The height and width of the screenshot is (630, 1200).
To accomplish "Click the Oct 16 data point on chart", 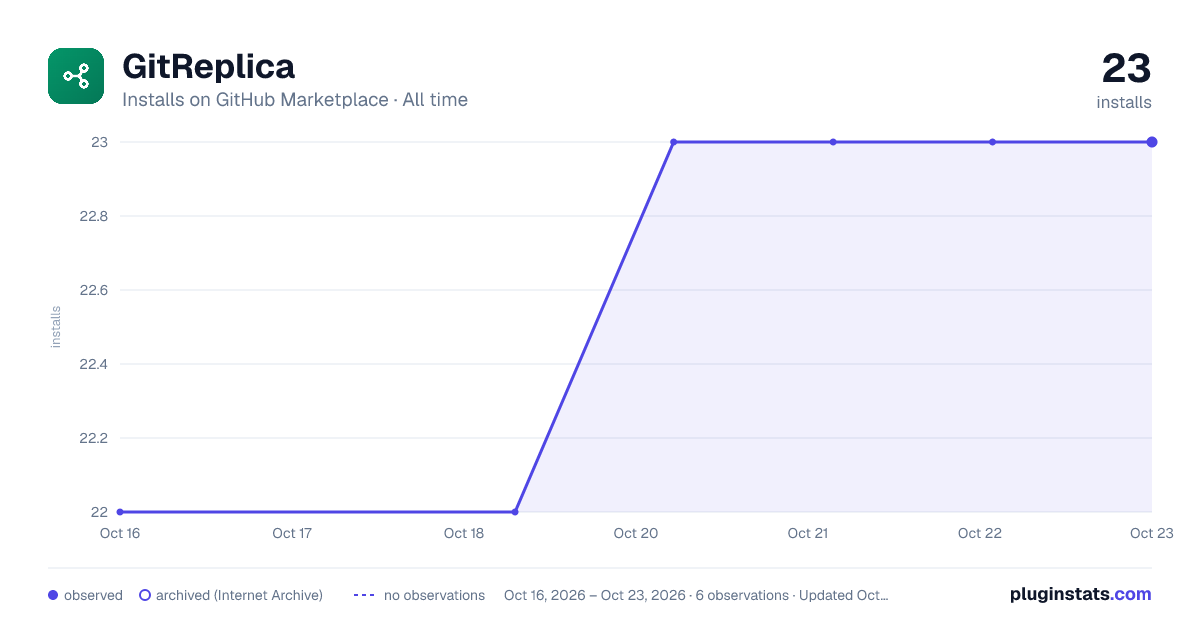I will tap(120, 512).
